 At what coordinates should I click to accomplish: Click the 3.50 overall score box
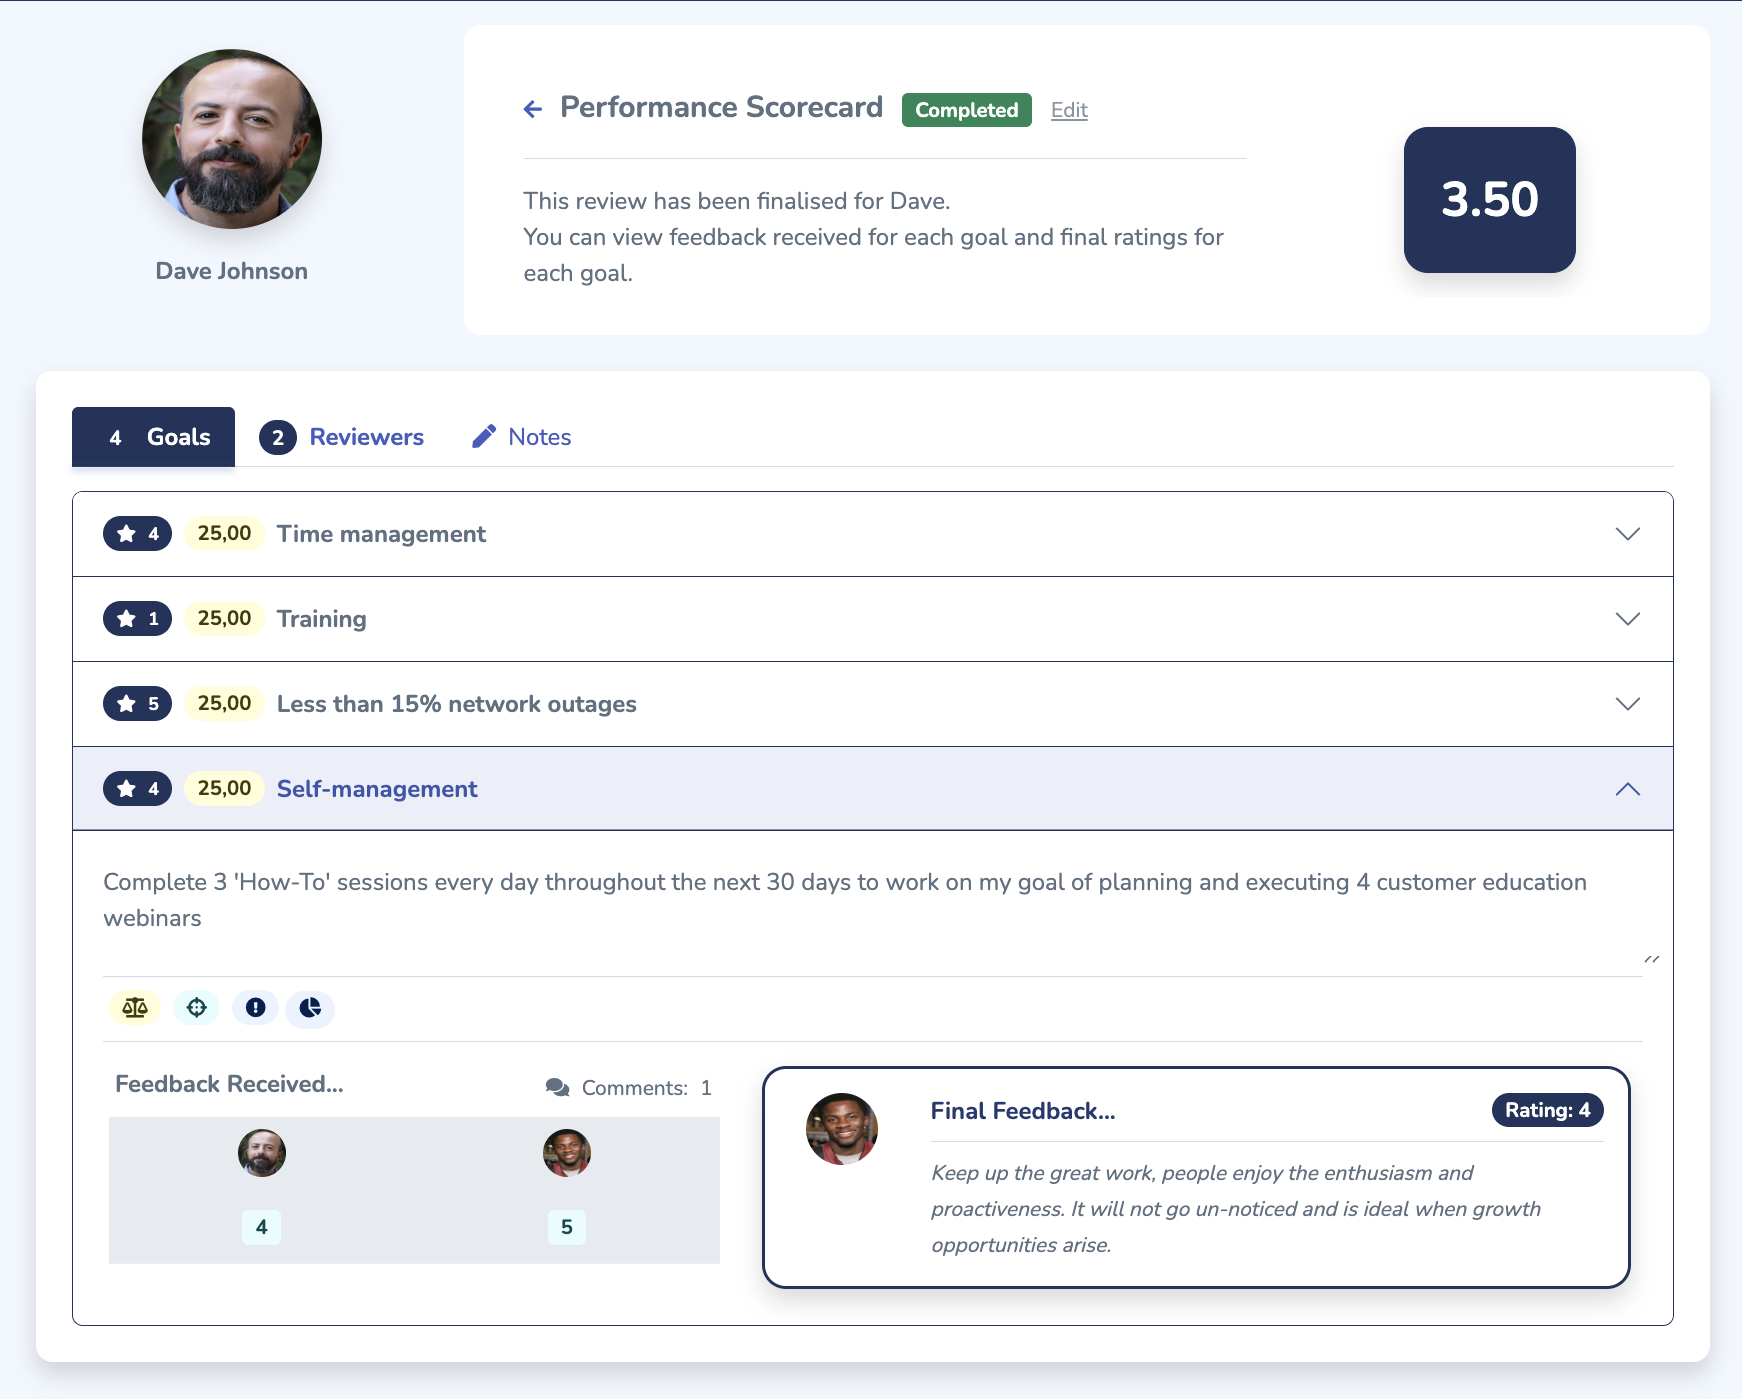[1490, 200]
